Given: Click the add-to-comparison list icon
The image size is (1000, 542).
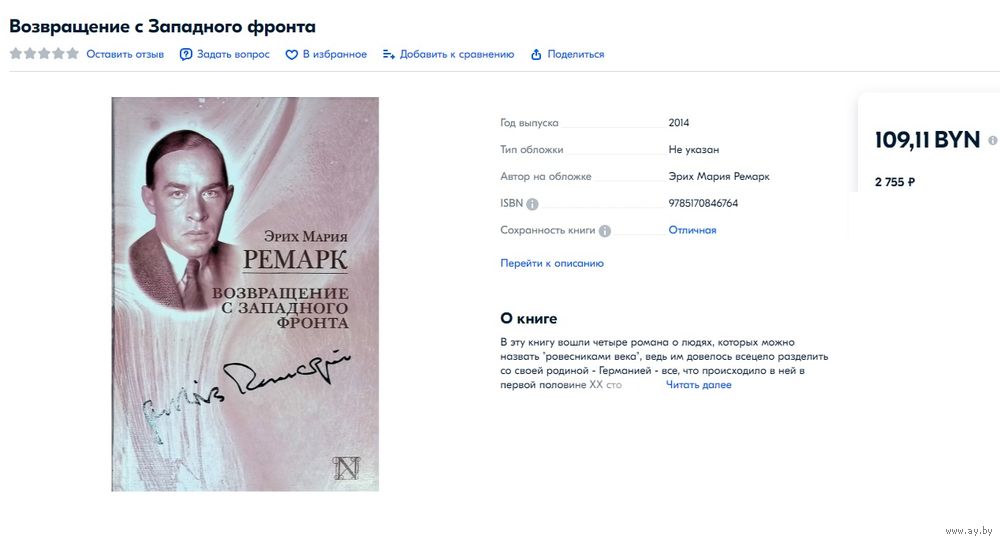Looking at the screenshot, I should point(388,55).
